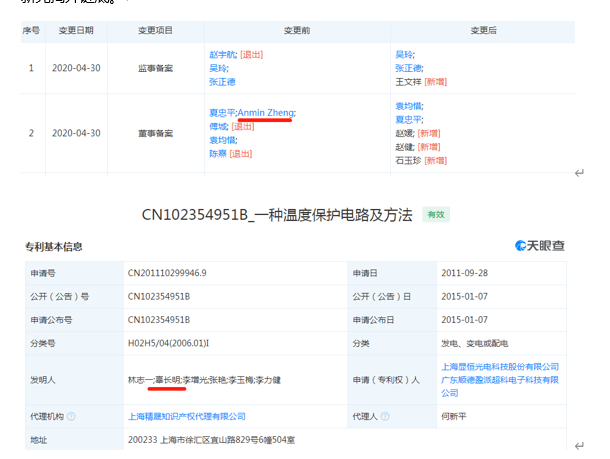The width and height of the screenshot is (610, 459).
Task: Click the 变更后 column header
Action: 483,30
